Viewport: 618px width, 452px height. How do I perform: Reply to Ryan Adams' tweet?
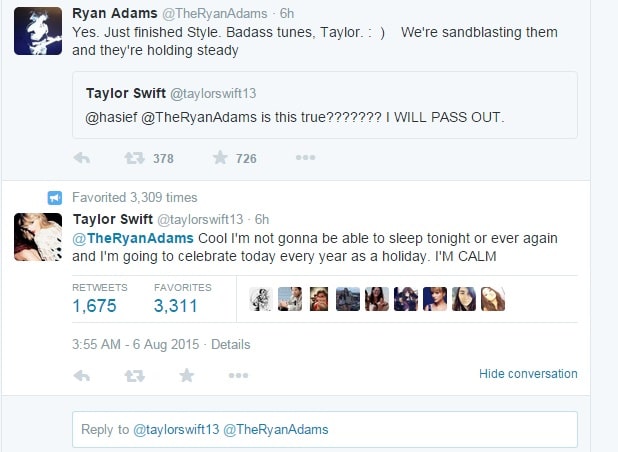pyautogui.click(x=83, y=158)
